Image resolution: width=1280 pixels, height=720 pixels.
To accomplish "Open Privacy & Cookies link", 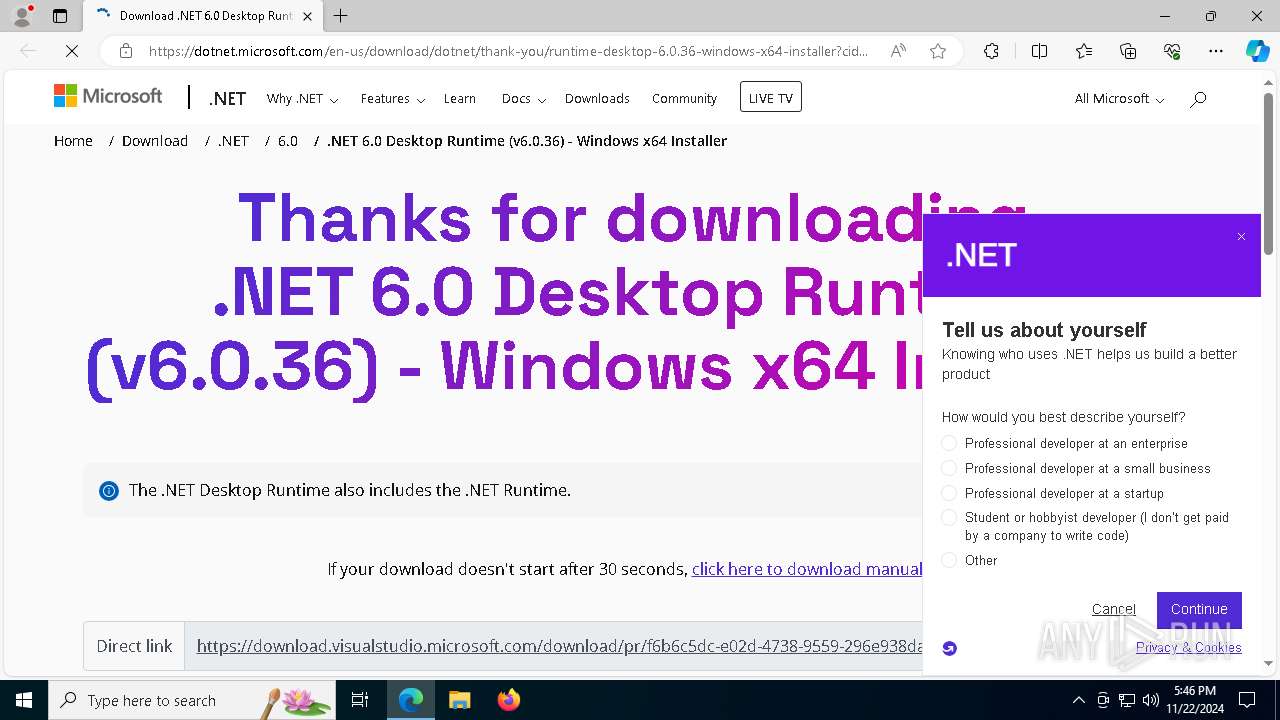I will tap(1189, 648).
